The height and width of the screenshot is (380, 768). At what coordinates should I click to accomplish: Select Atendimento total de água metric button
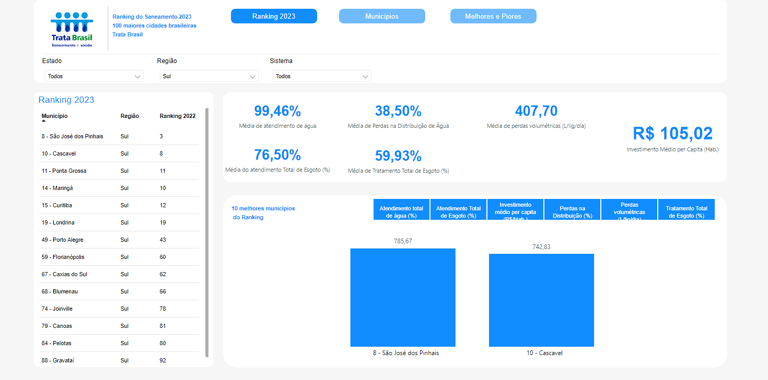401,209
